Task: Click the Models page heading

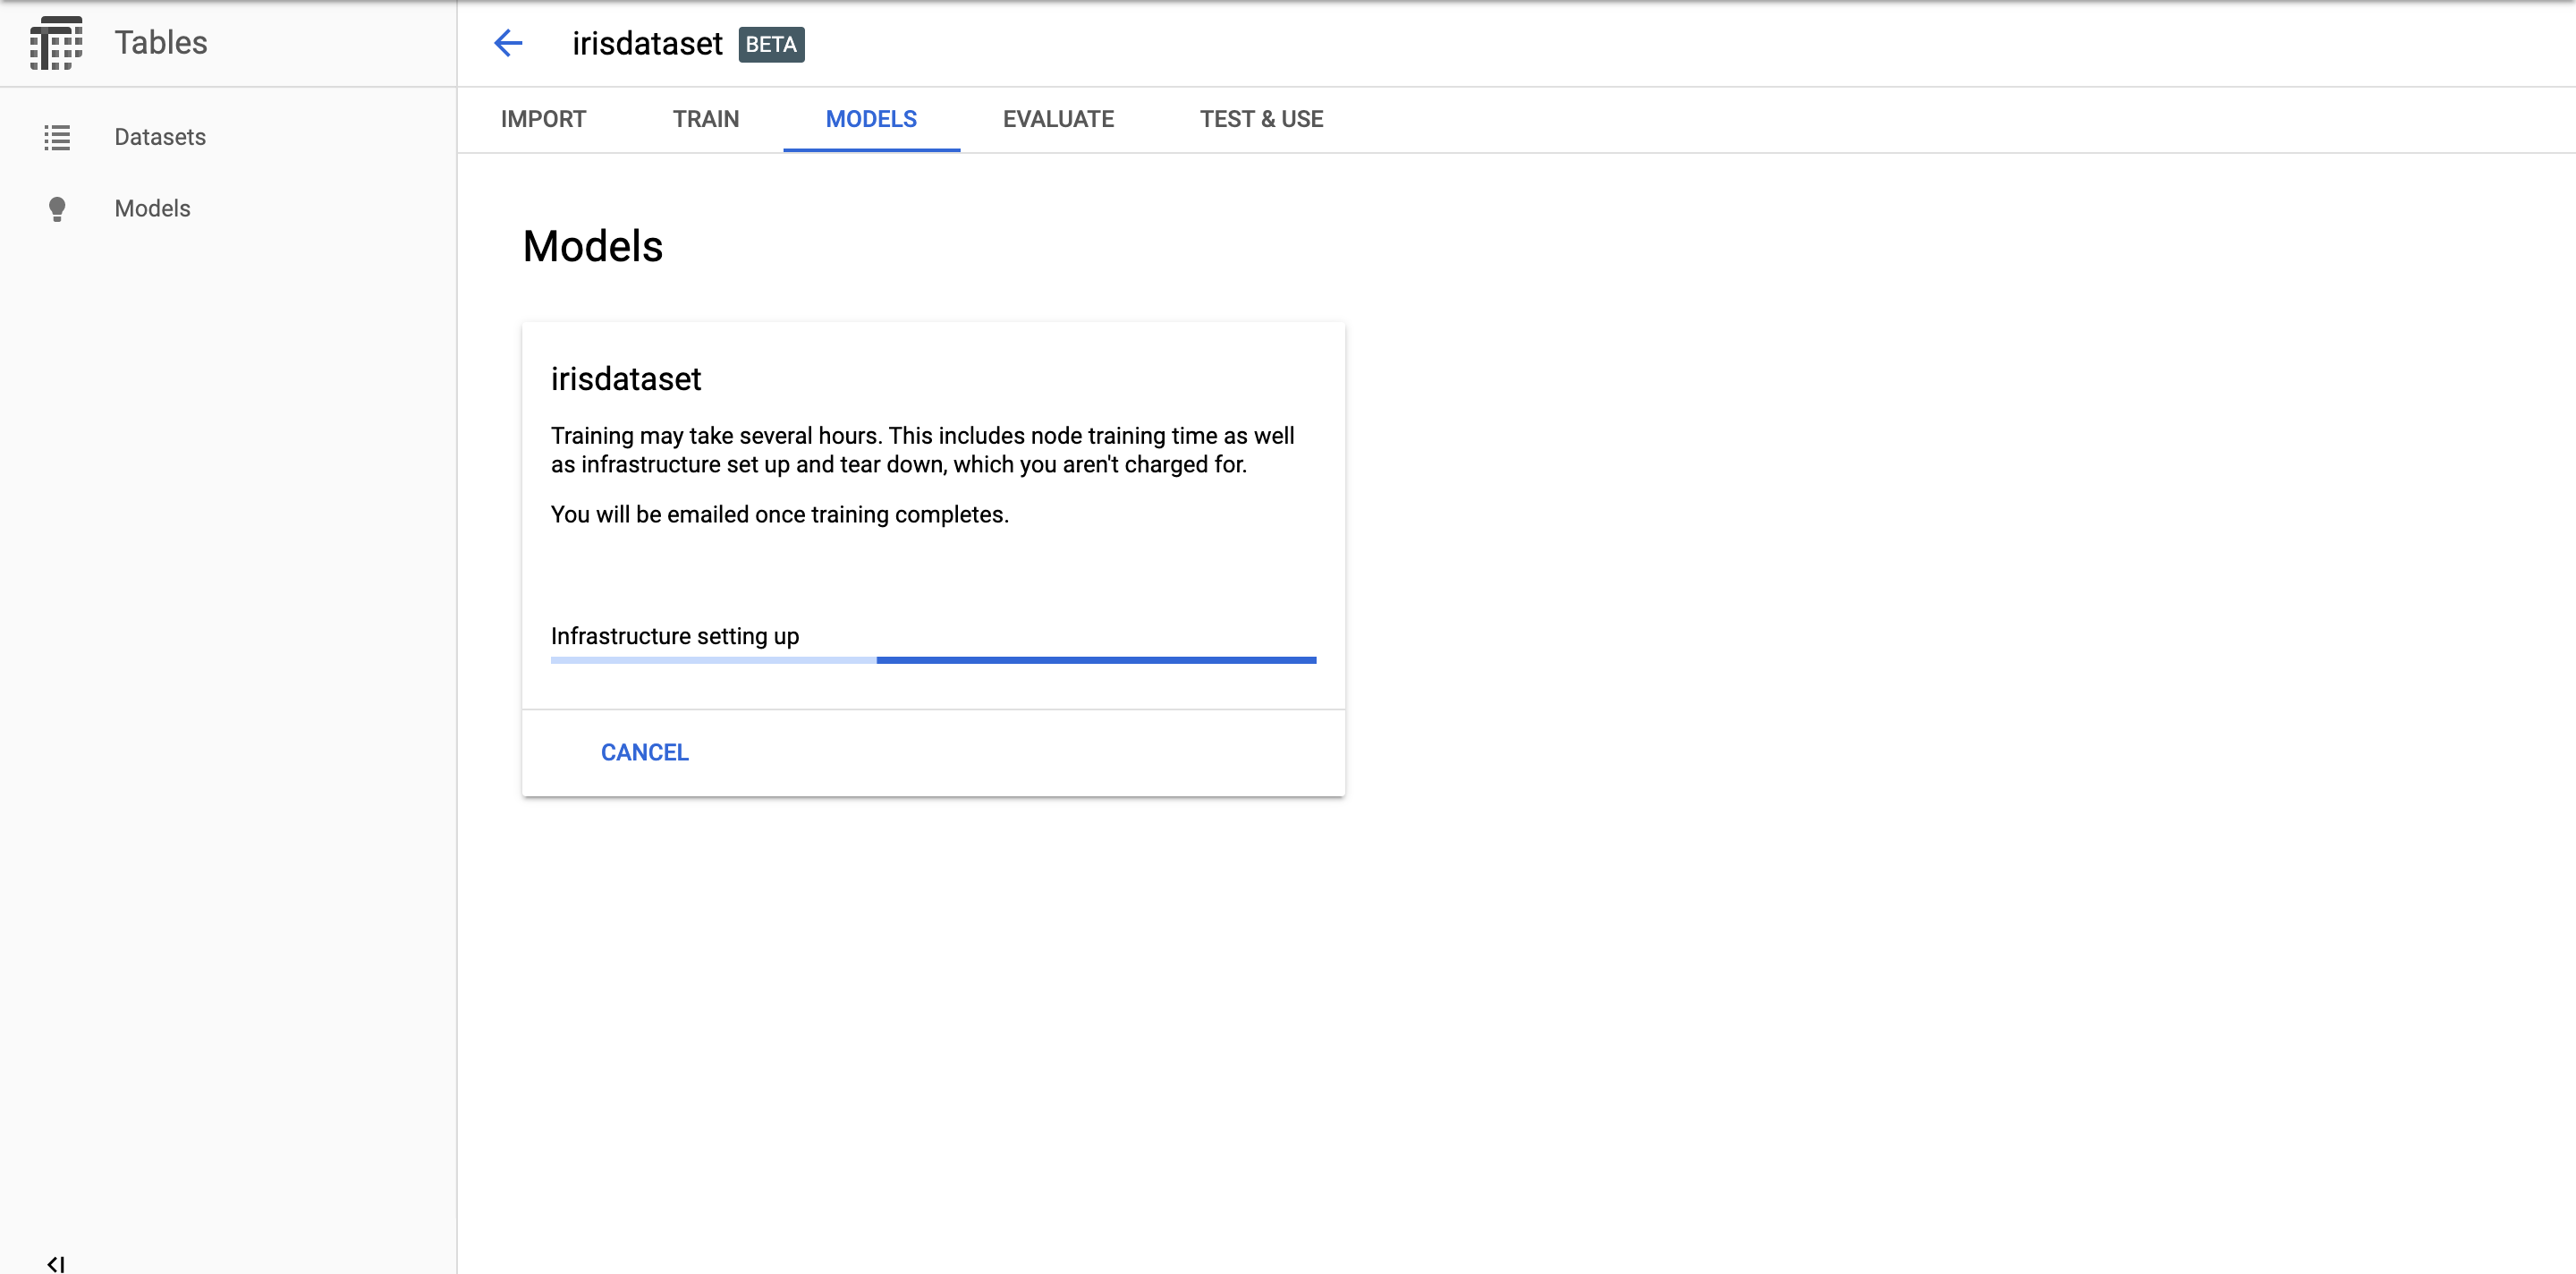Action: (592, 246)
